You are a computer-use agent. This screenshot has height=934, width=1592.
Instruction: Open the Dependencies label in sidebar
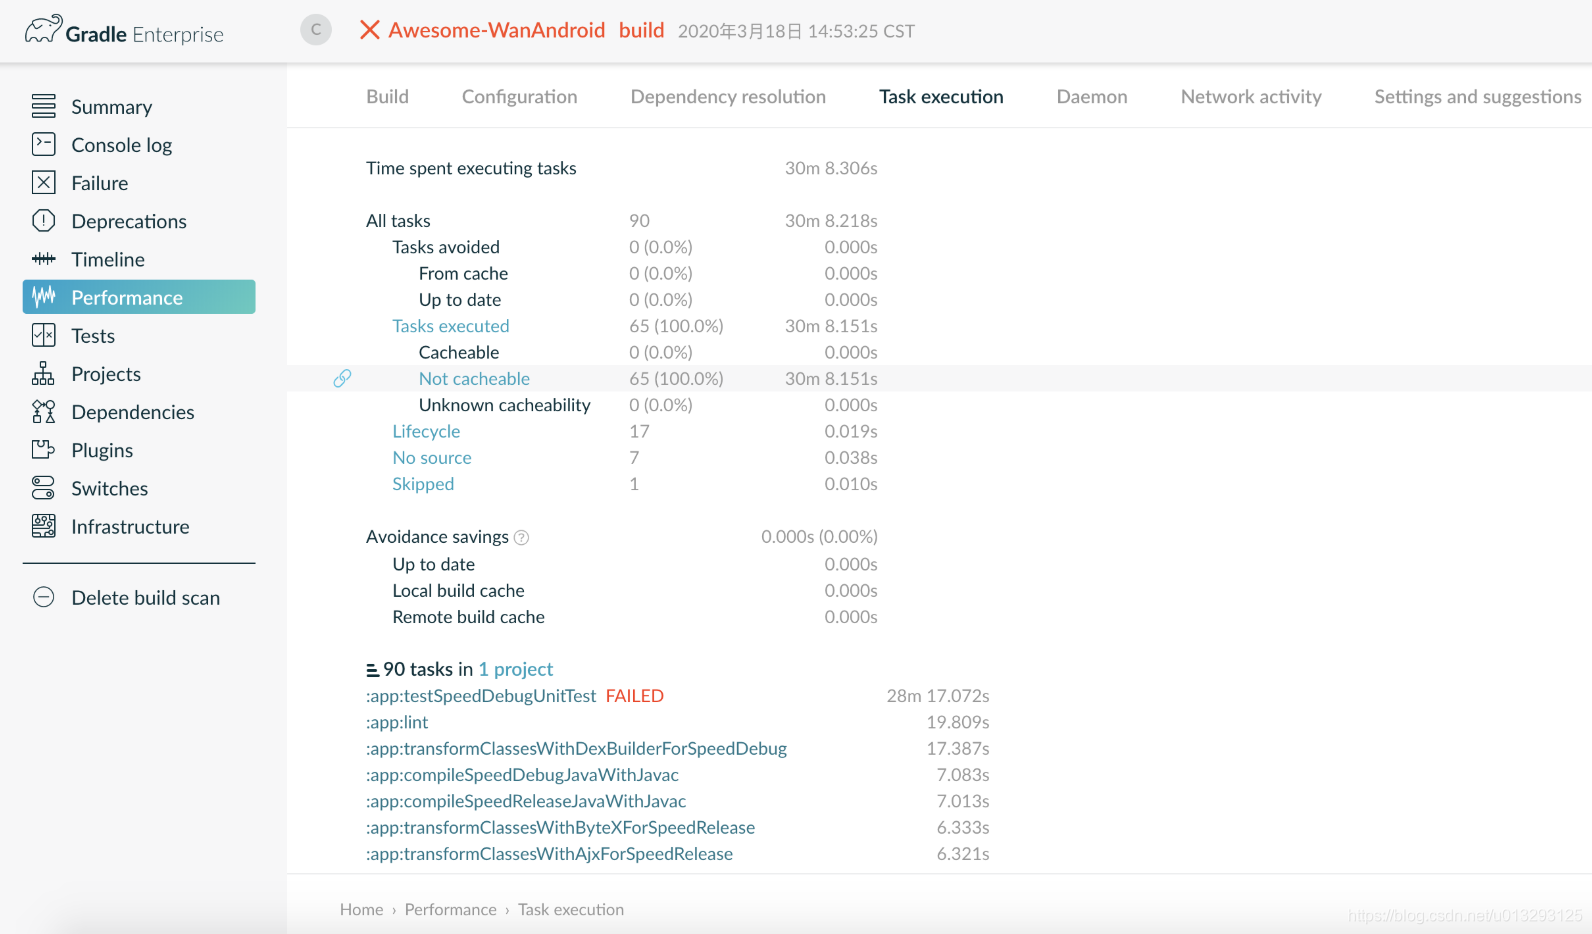coord(133,412)
